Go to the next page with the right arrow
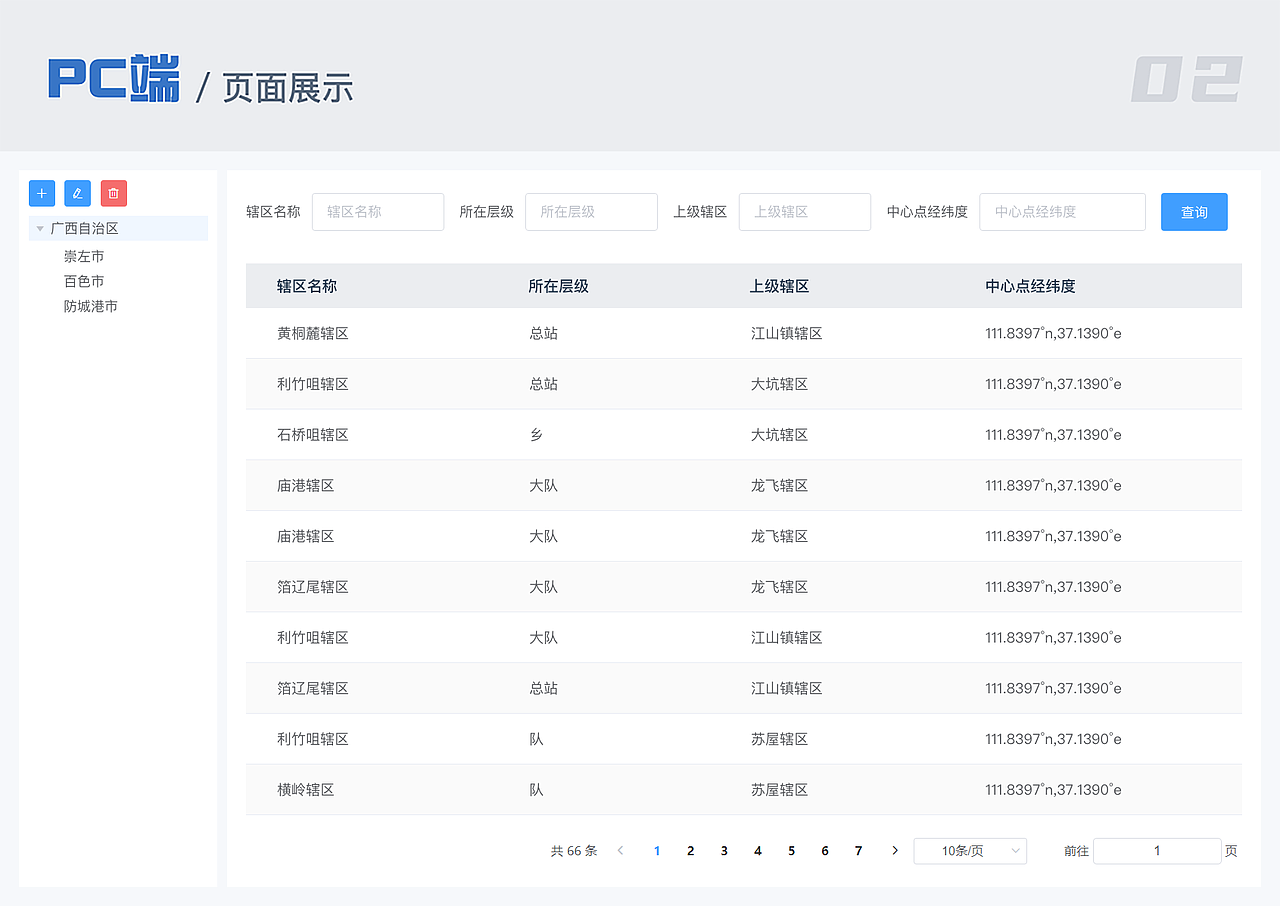The height and width of the screenshot is (906, 1280). click(x=894, y=850)
